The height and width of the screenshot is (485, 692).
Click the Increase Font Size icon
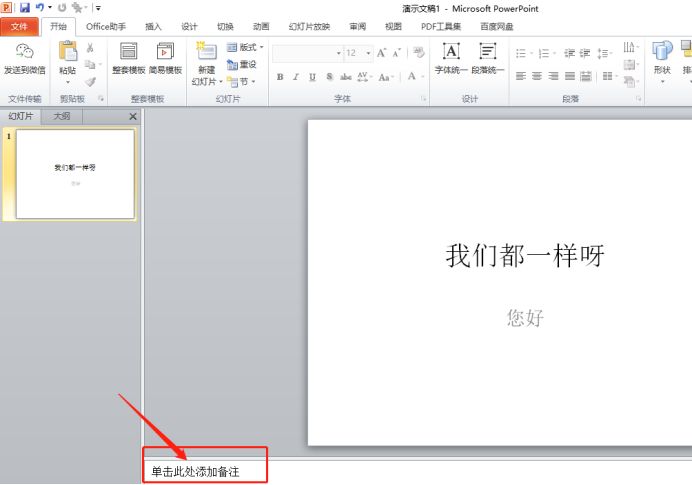pyautogui.click(x=382, y=53)
